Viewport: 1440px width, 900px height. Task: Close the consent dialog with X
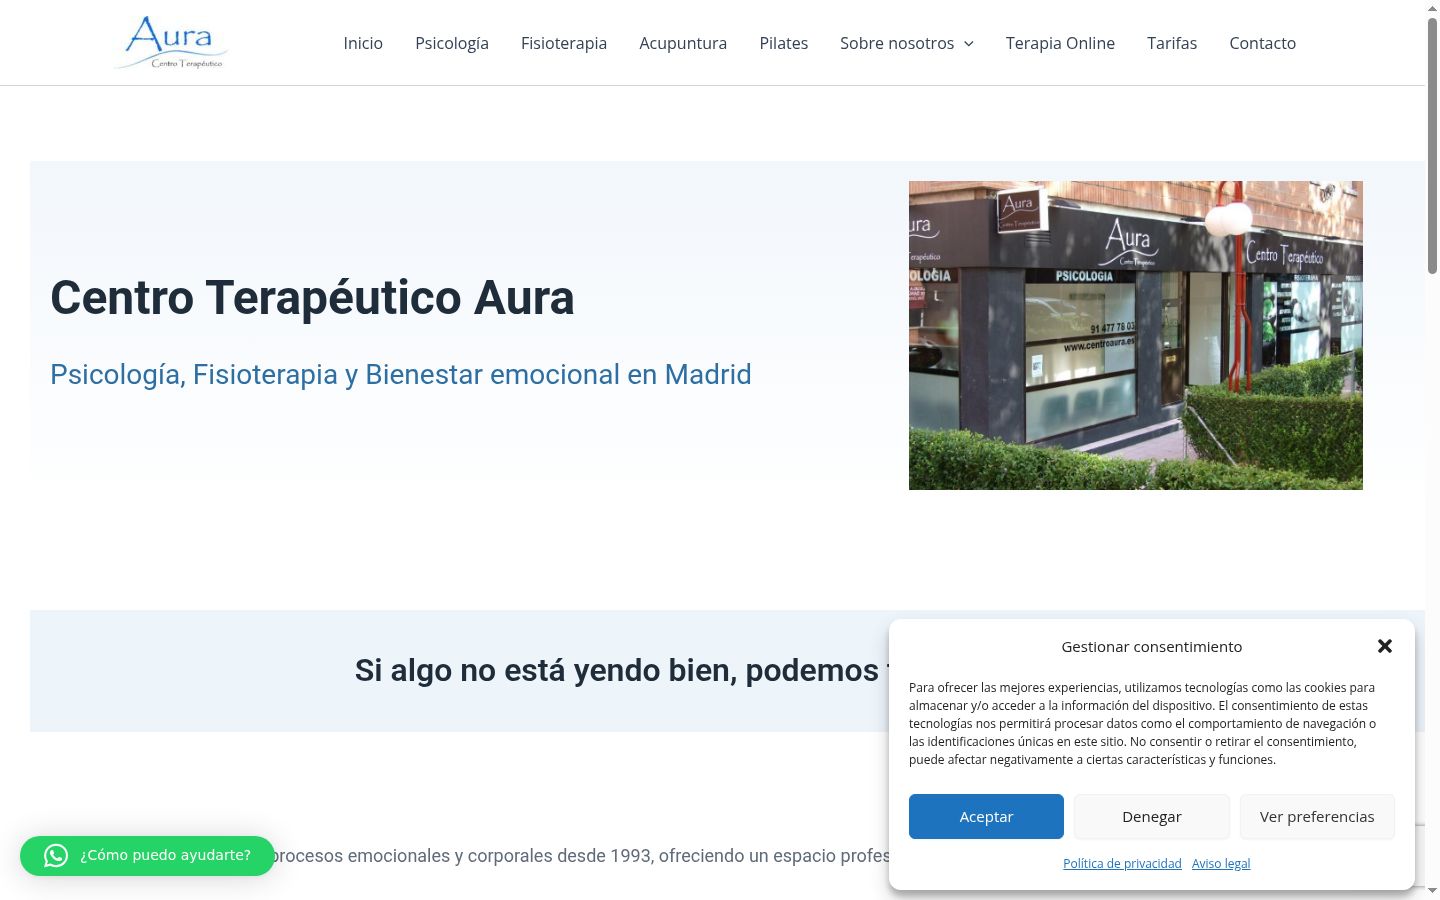(1385, 646)
